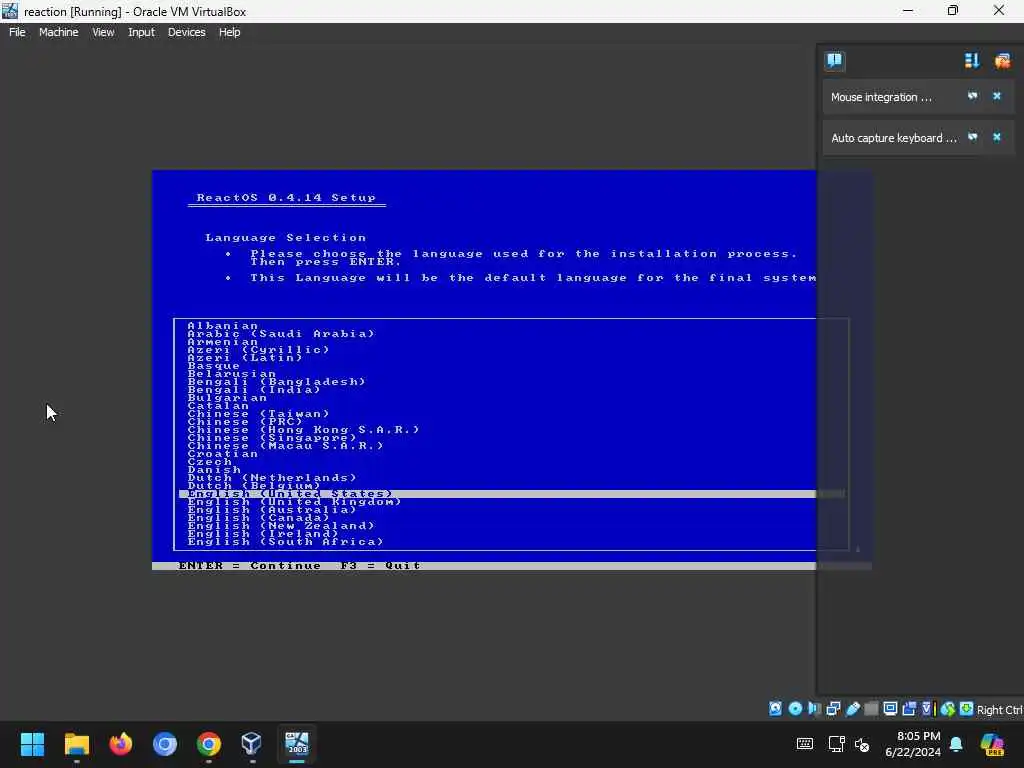Image resolution: width=1024 pixels, height=768 pixels.
Task: Select Dutch (Netherlands) language
Action: (x=272, y=477)
